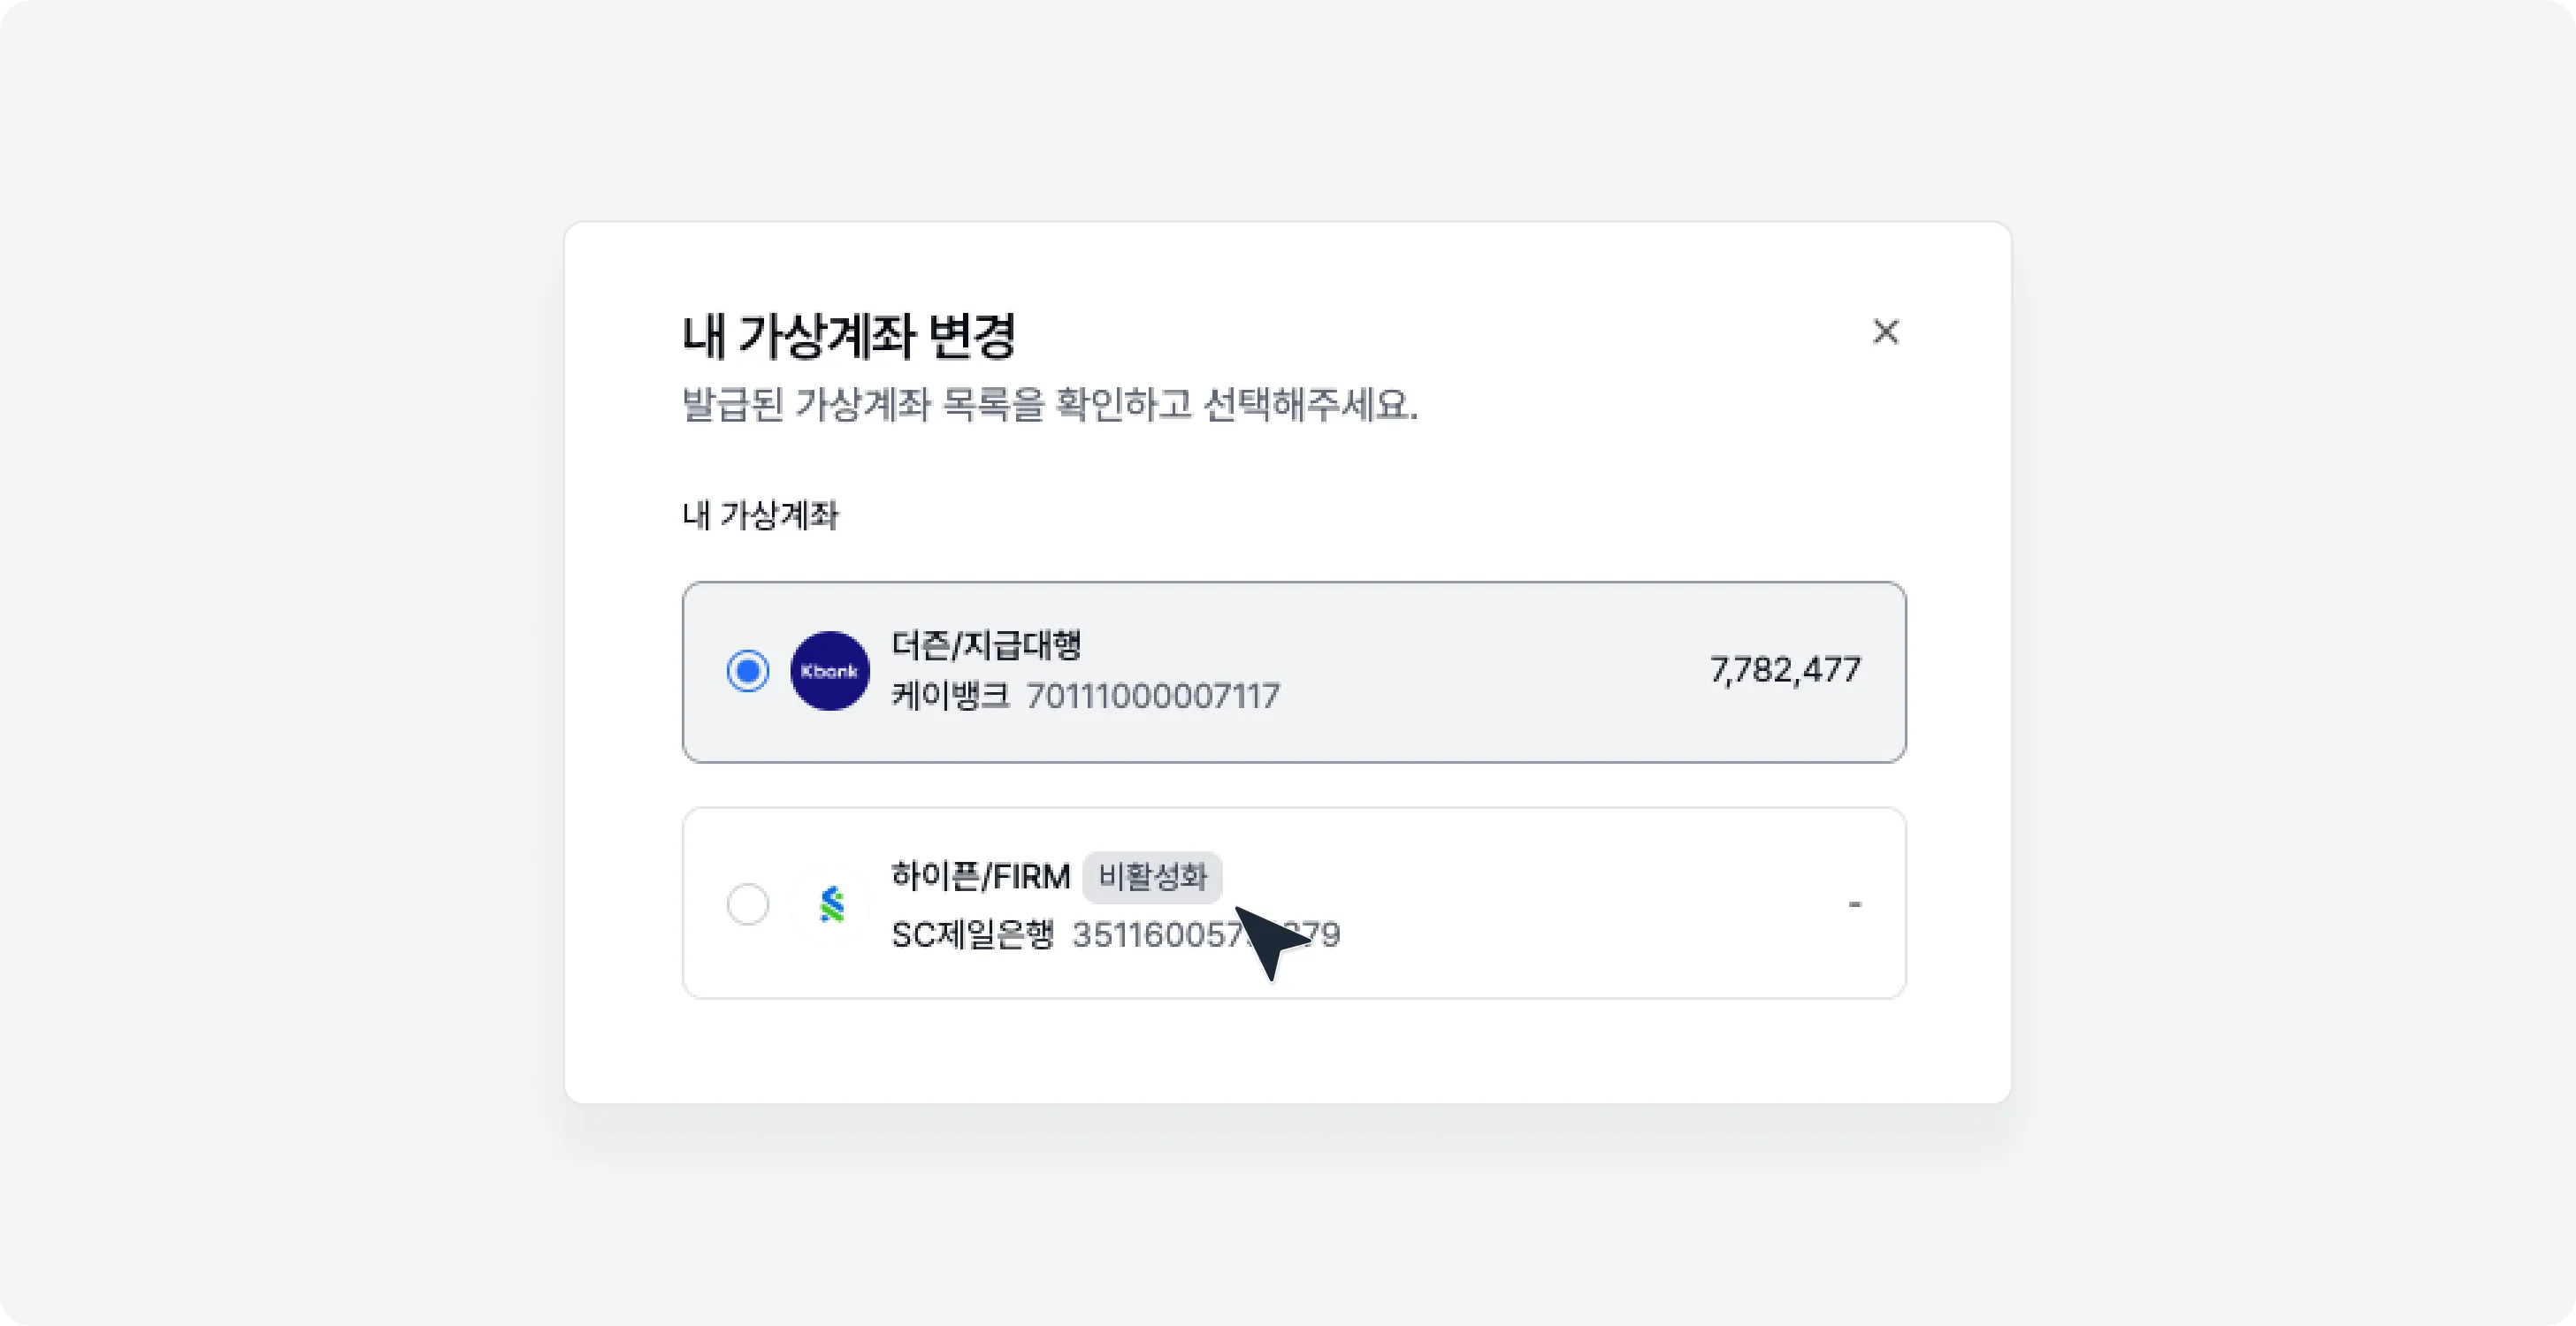2576x1326 pixels.
Task: Select the 하이픈/FIRM radio button
Action: pos(747,904)
